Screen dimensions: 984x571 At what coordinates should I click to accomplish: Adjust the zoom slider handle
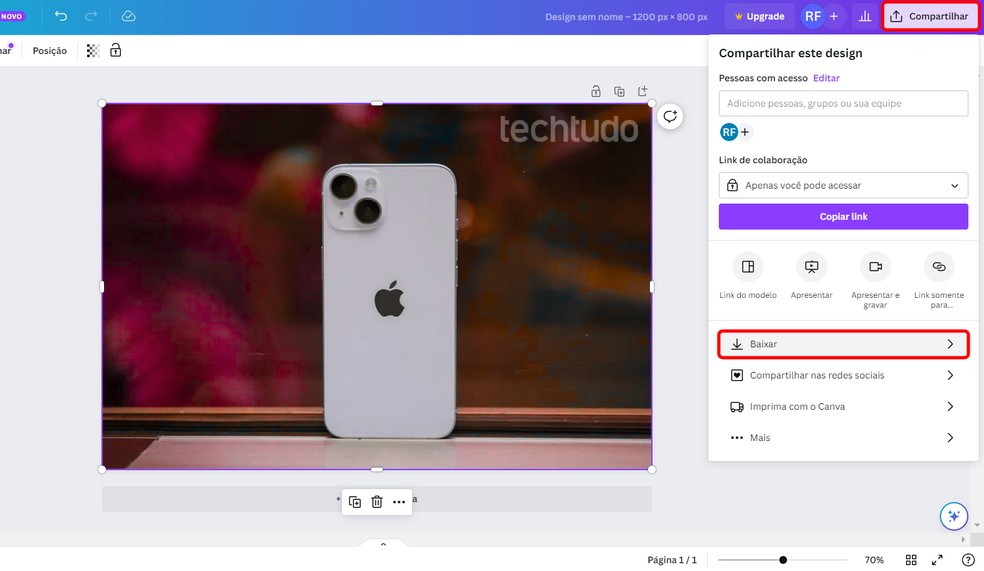click(x=783, y=560)
